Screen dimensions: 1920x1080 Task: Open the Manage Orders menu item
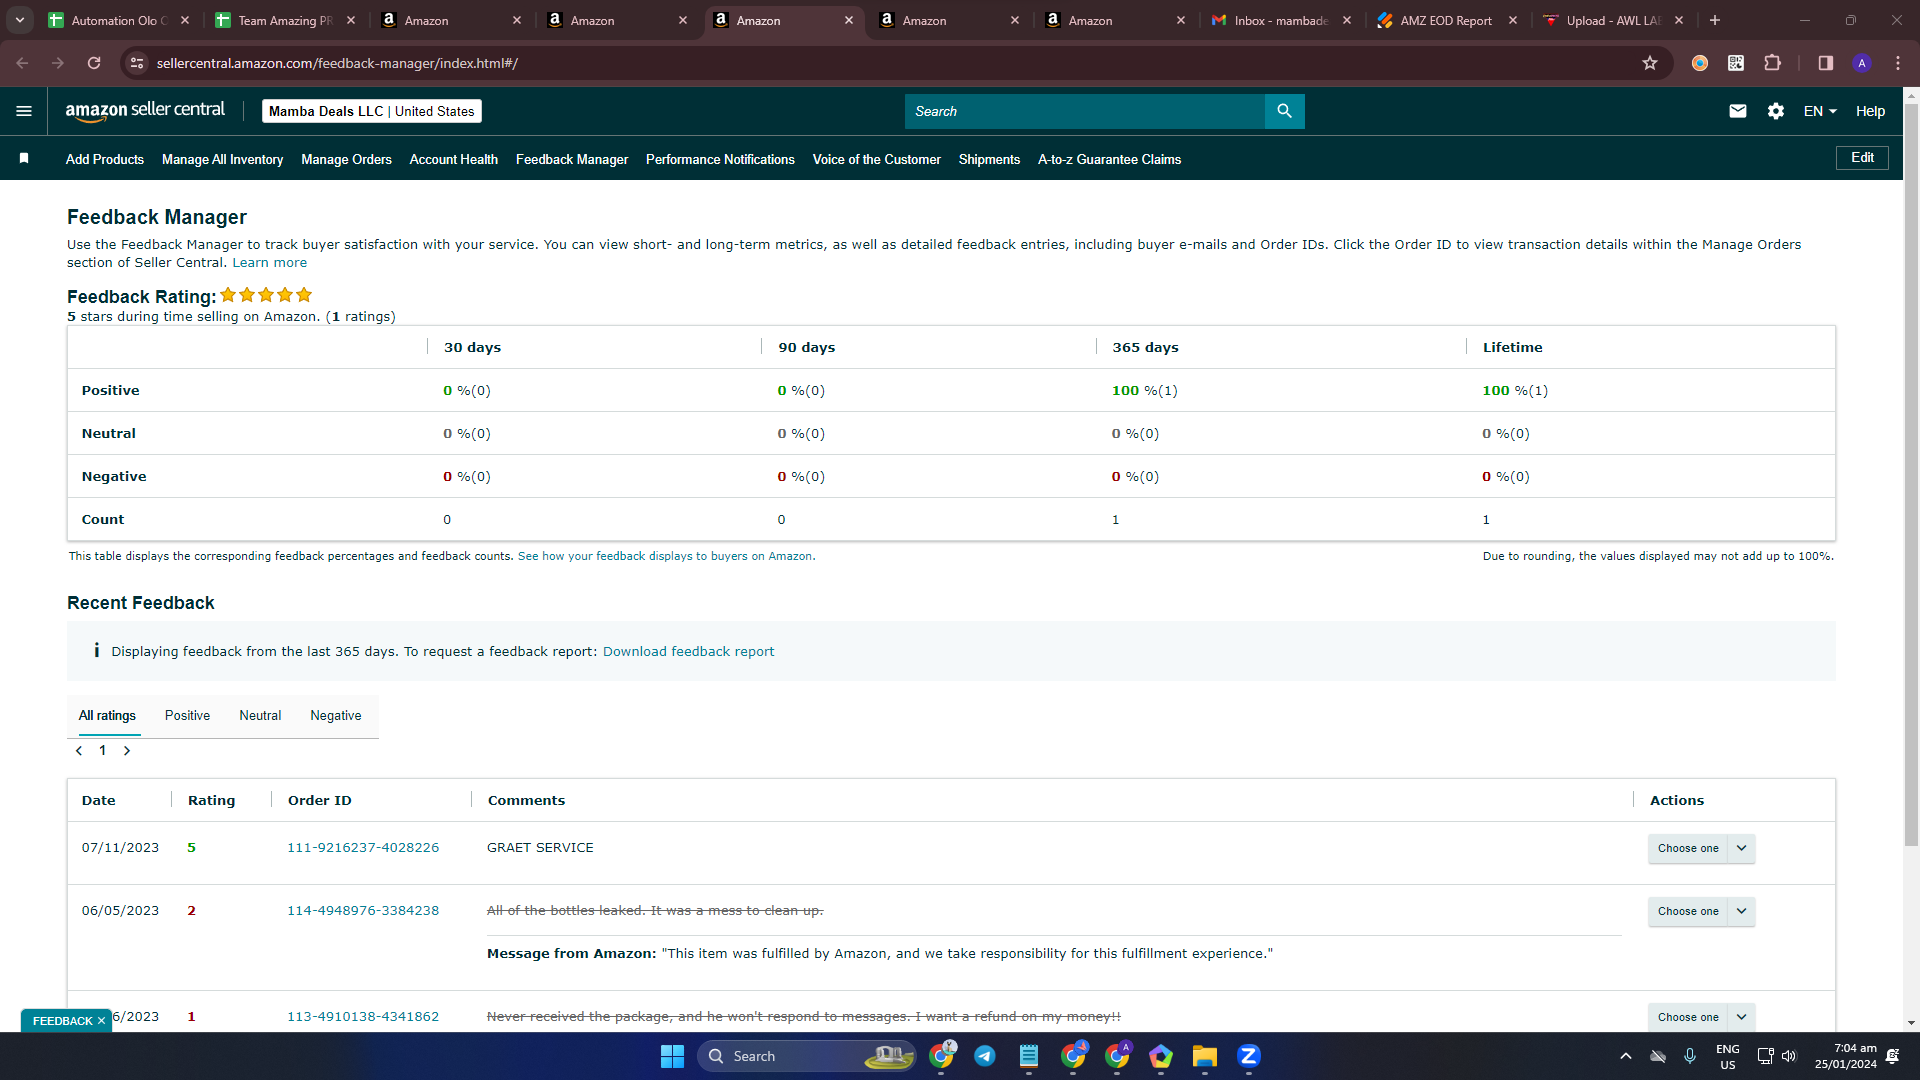[x=346, y=159]
